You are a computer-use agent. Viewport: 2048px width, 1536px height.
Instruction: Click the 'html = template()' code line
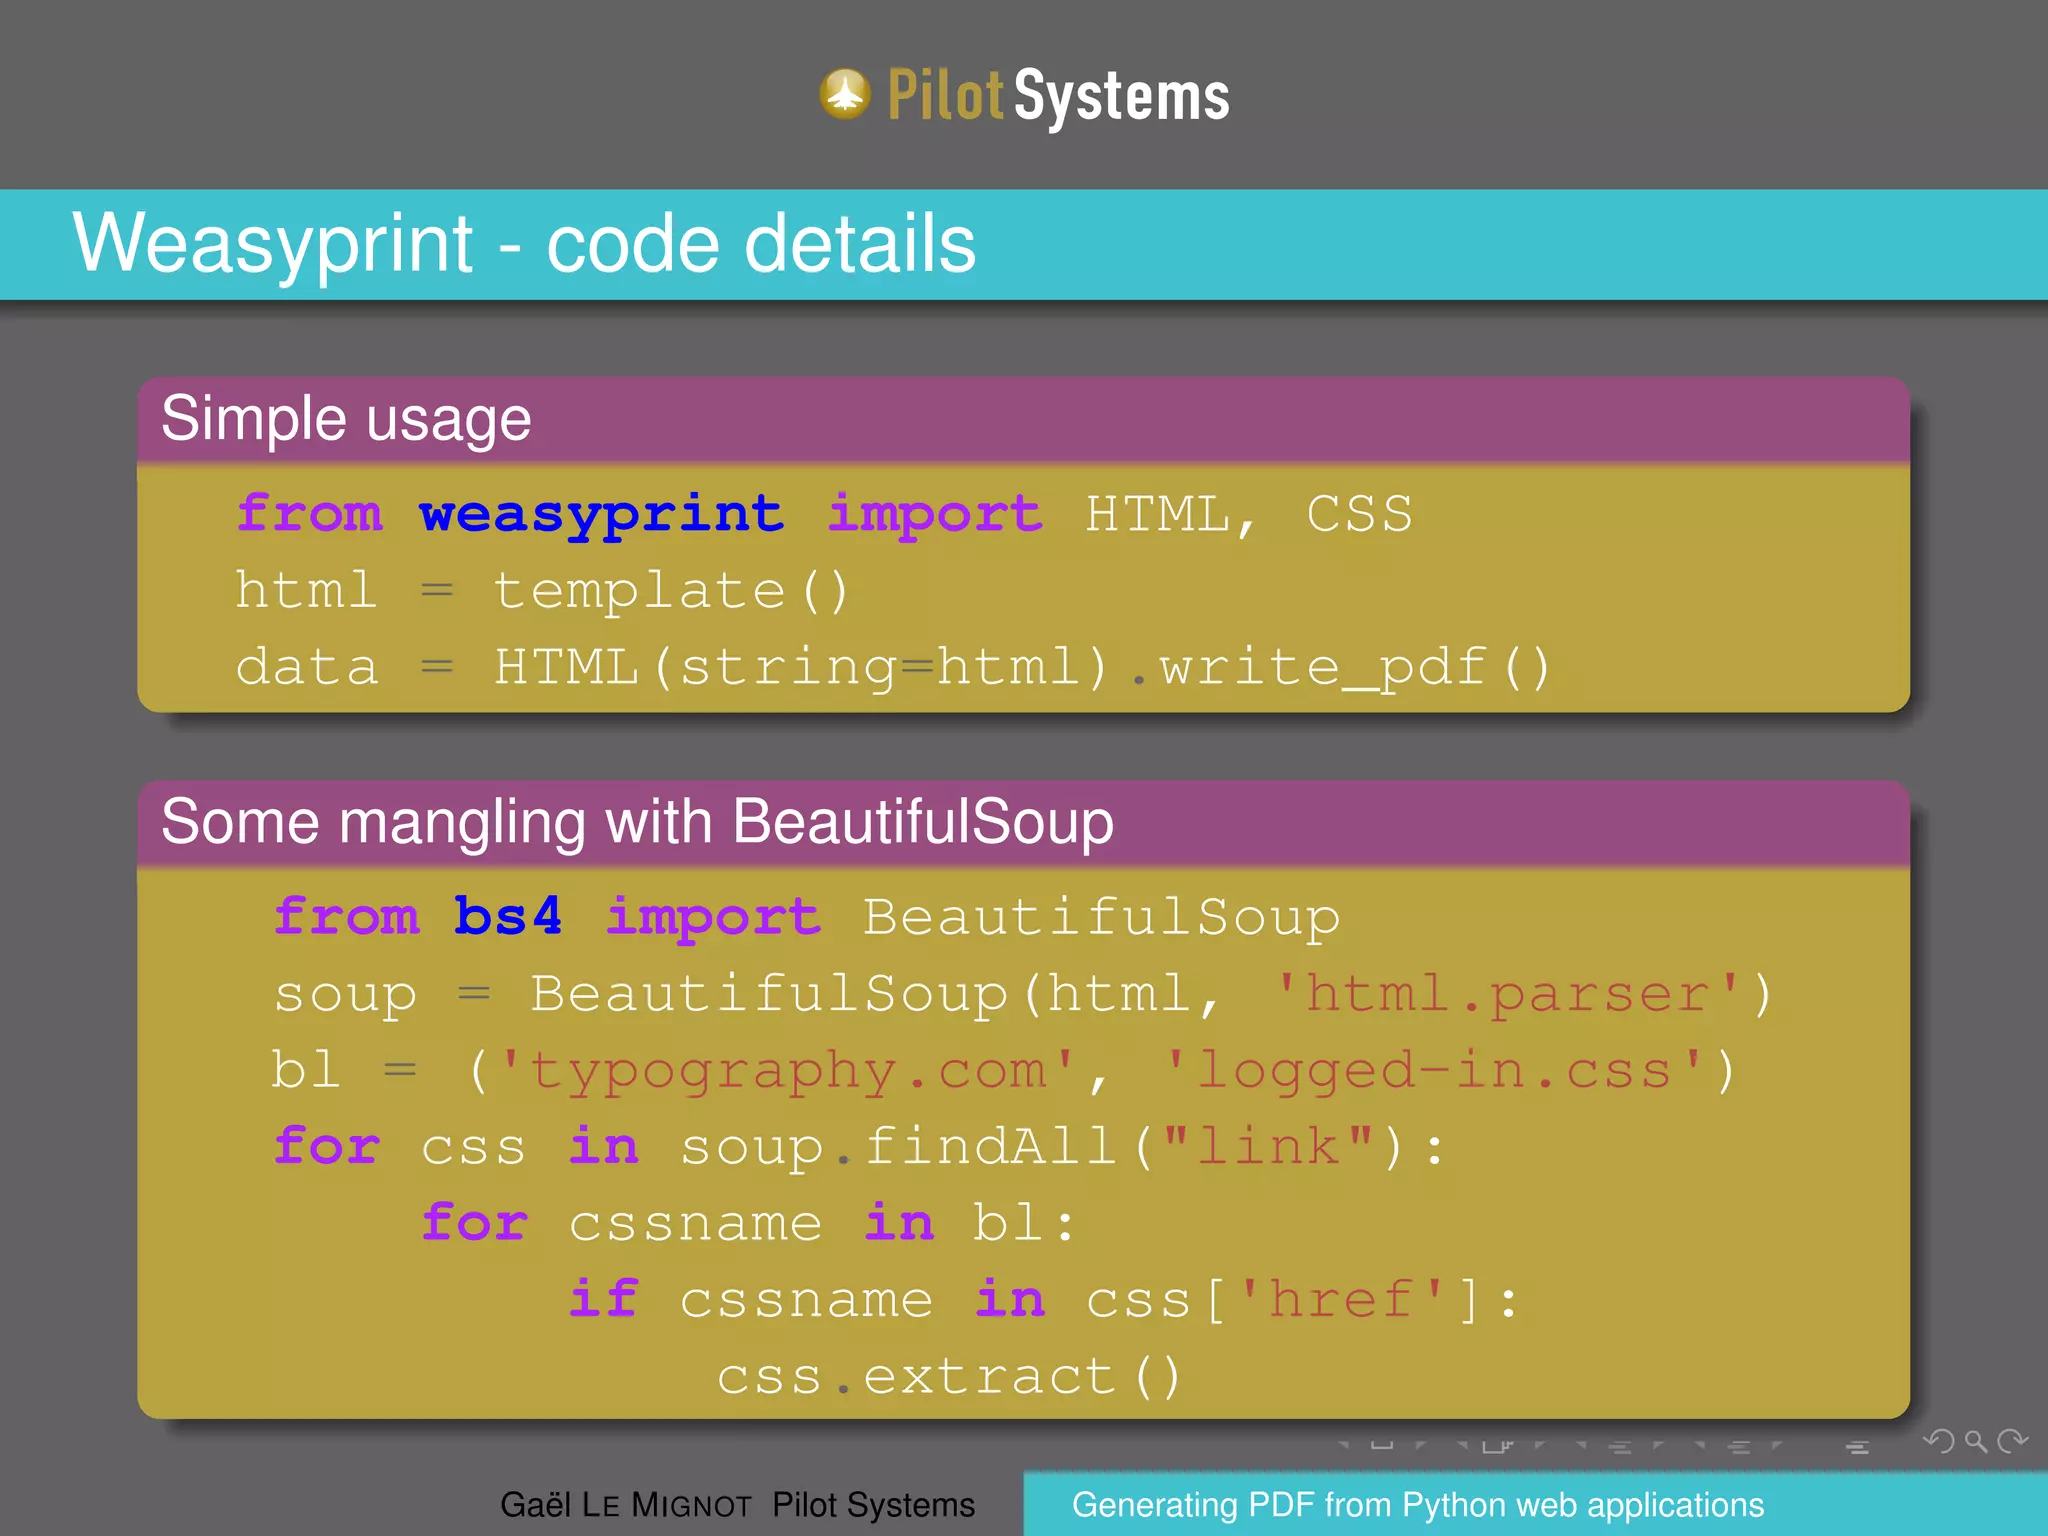pyautogui.click(x=542, y=590)
